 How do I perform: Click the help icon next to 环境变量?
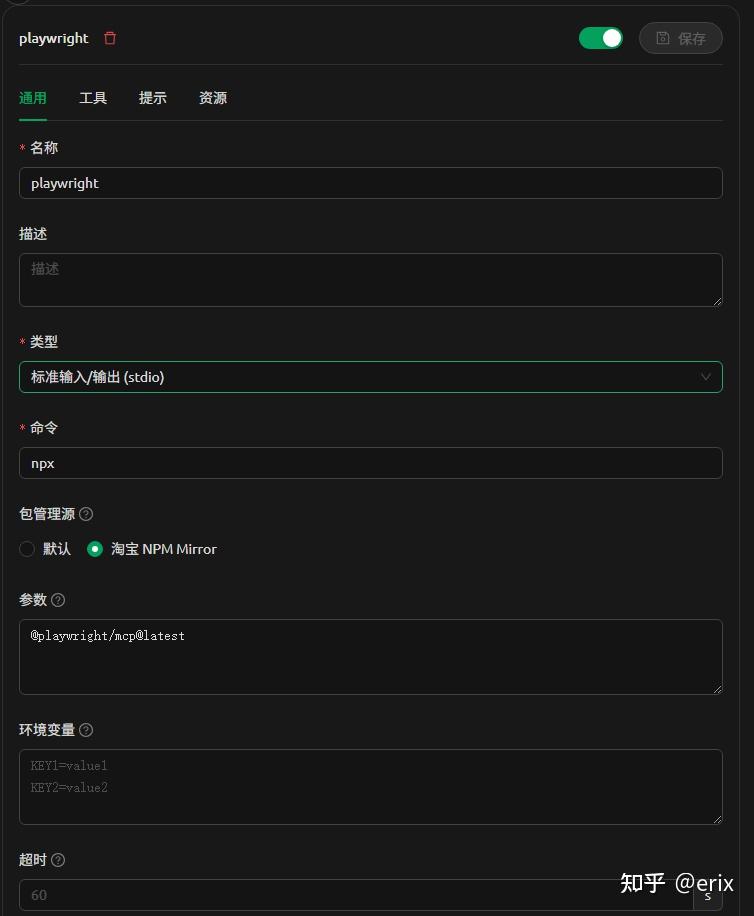tap(85, 730)
